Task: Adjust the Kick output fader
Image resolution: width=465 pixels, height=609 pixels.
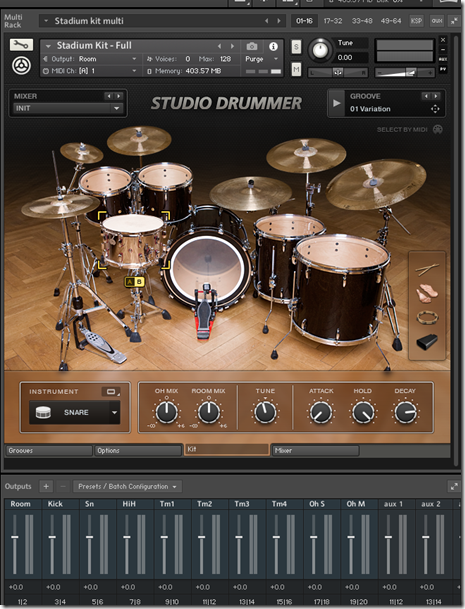Action: tap(52, 537)
